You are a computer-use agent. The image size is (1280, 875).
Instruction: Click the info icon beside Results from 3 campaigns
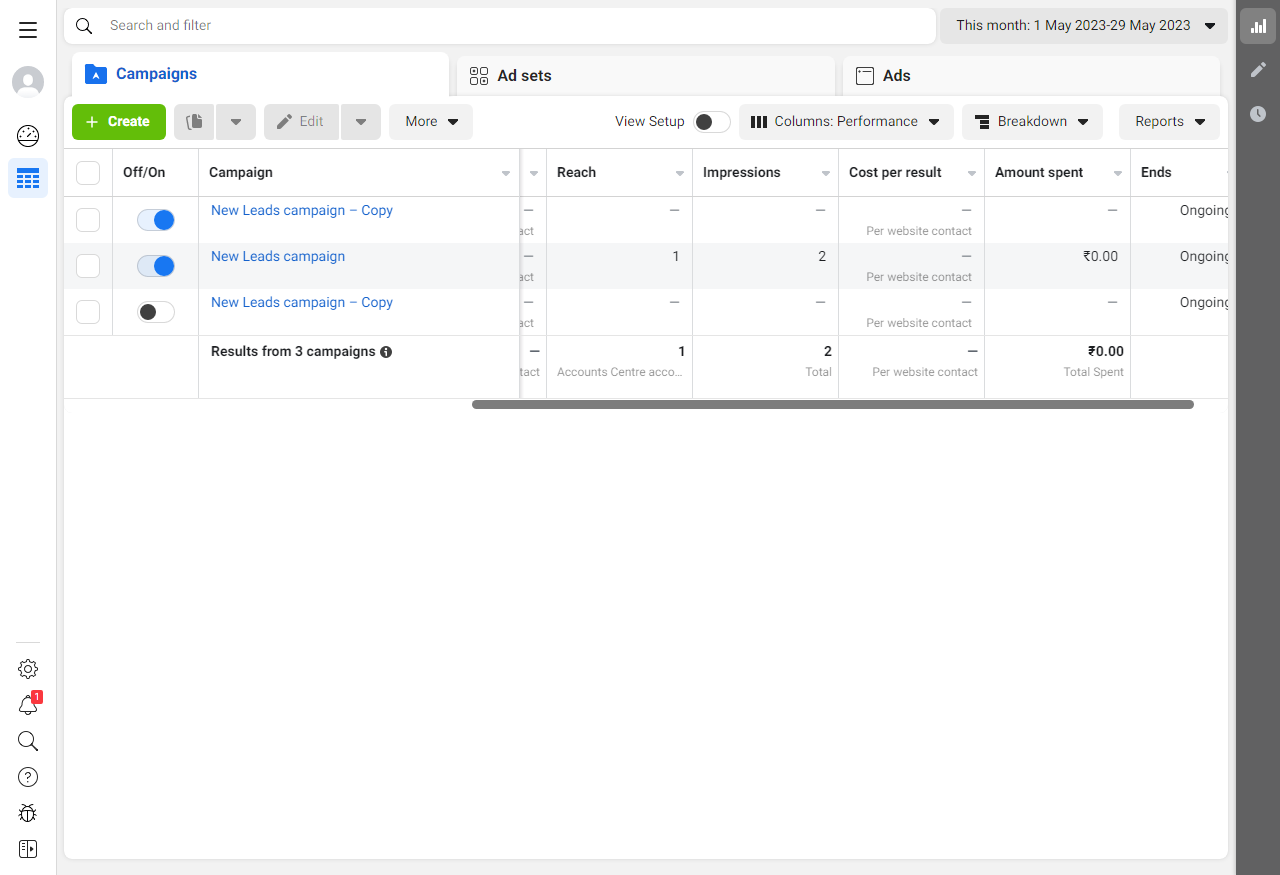[x=386, y=352]
